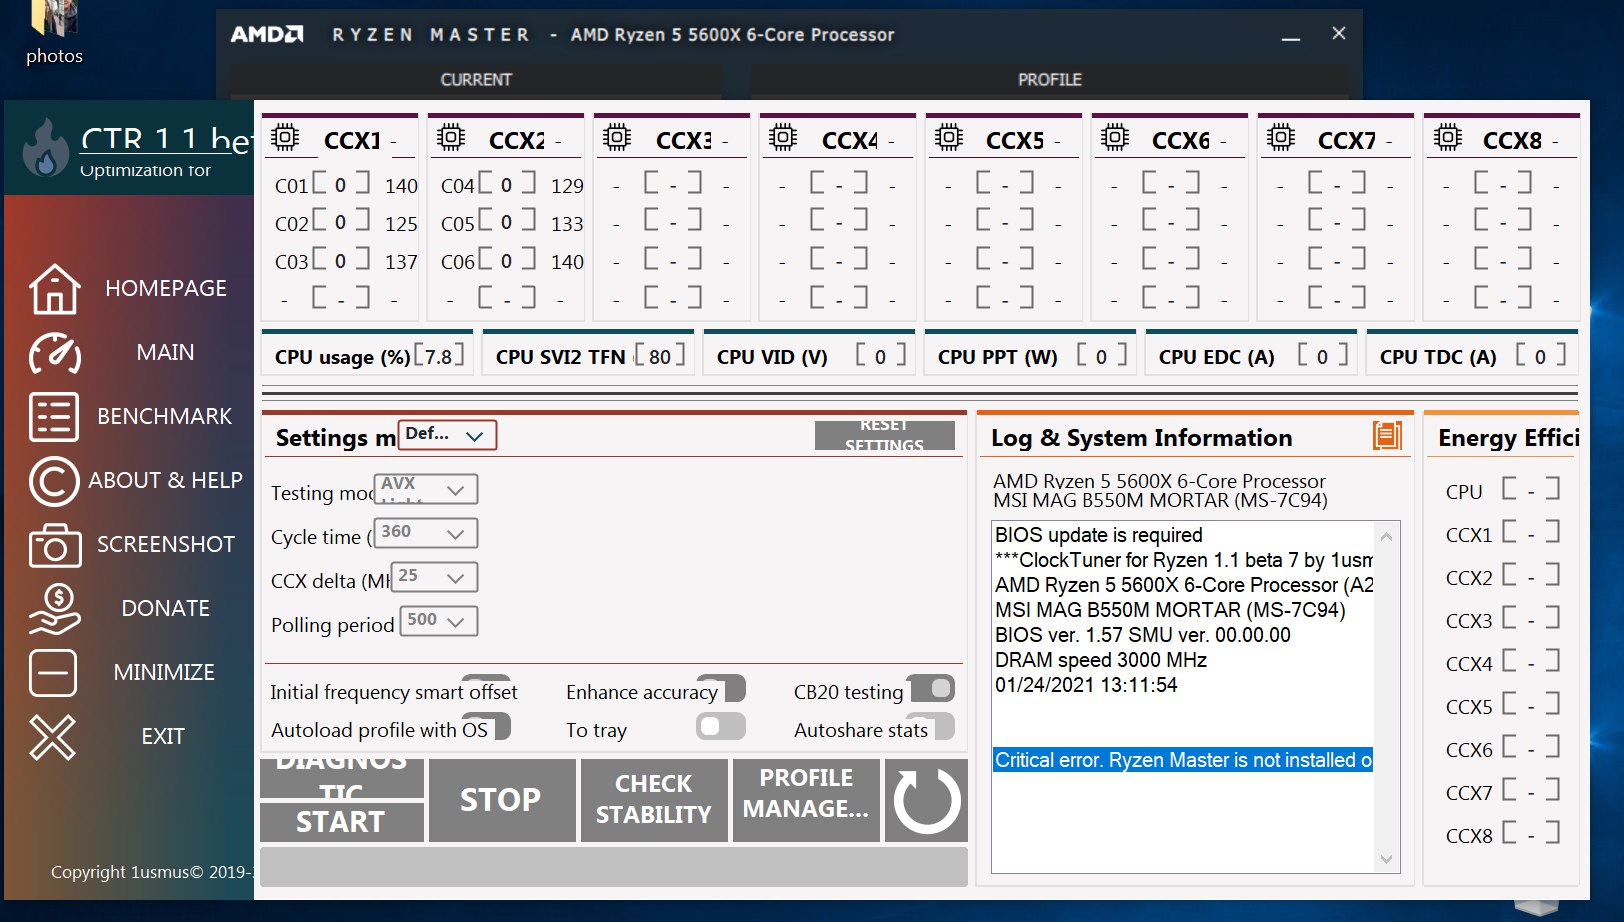This screenshot has height=922, width=1624.
Task: Click the CCX2 chip icon
Action: point(451,137)
